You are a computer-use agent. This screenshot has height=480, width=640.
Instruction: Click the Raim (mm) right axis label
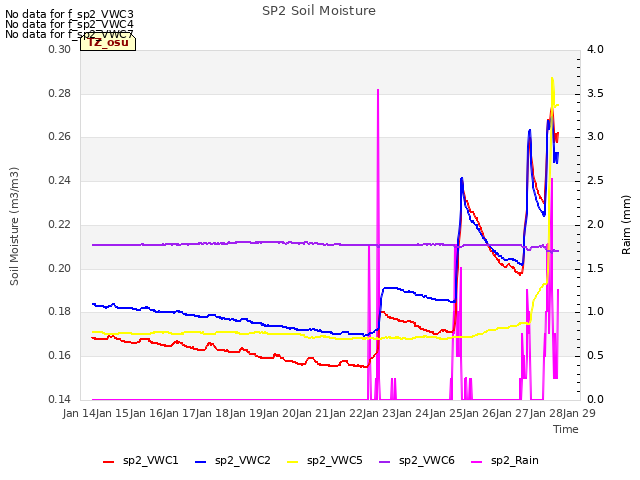[x=626, y=225]
